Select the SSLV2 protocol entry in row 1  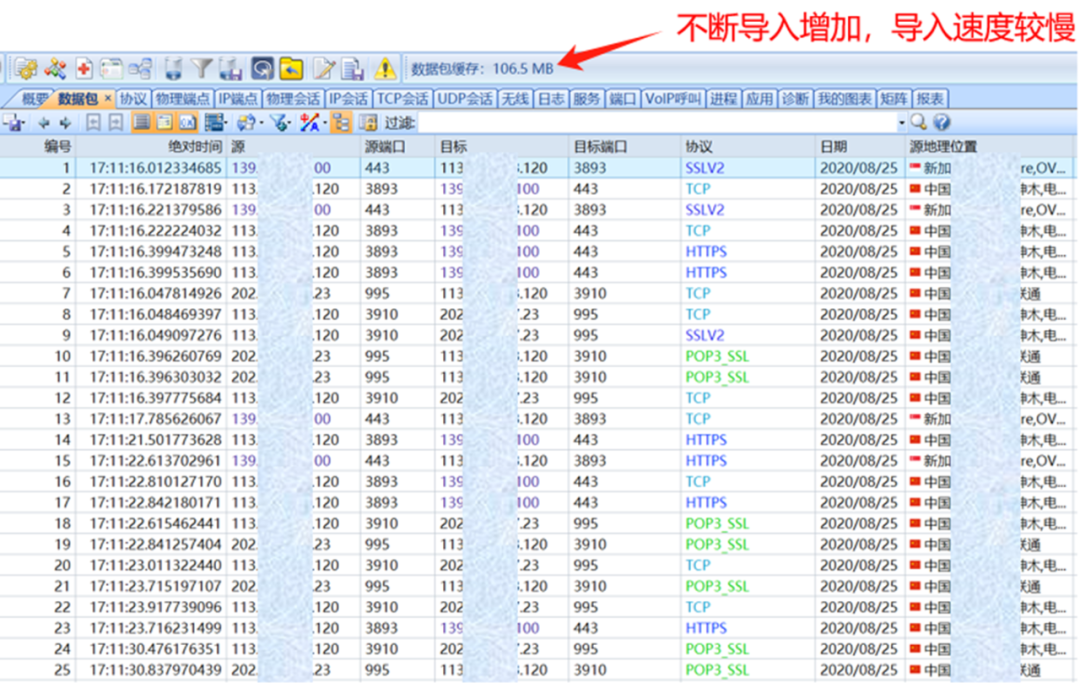pyautogui.click(x=703, y=167)
